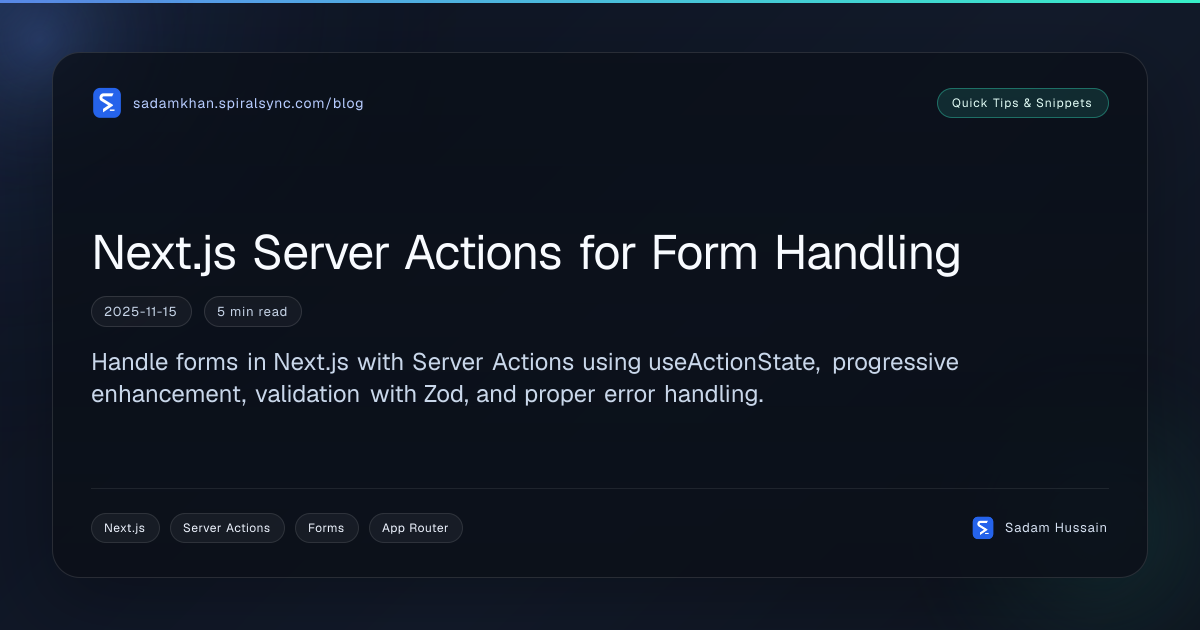Open the sadamkhan.spiralsync.com/blog link
This screenshot has width=1200, height=630.
(248, 103)
